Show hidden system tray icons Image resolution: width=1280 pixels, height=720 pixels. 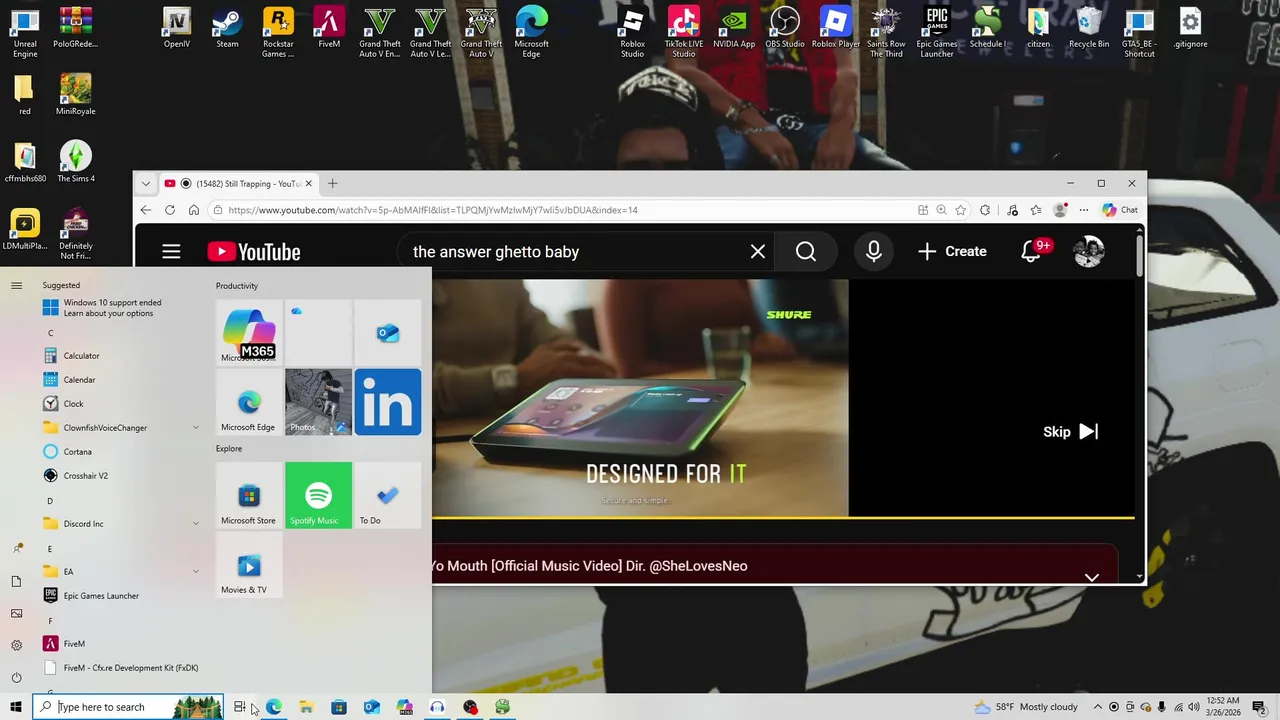pyautogui.click(x=1097, y=707)
